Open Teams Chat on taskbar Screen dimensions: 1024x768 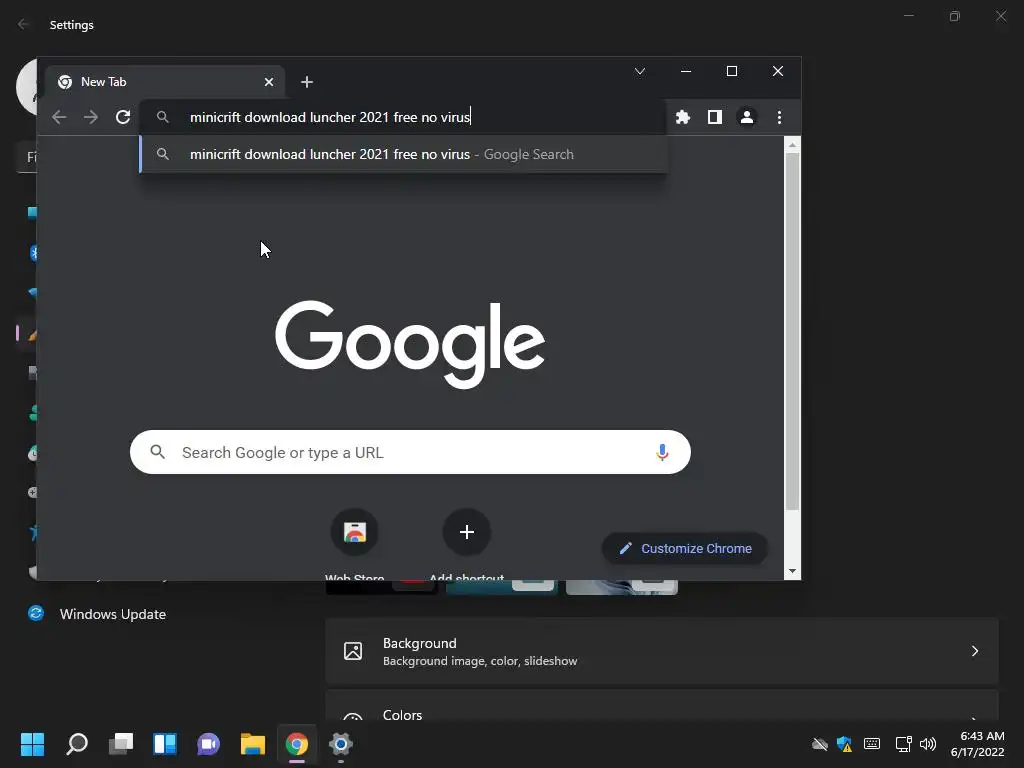pos(208,744)
